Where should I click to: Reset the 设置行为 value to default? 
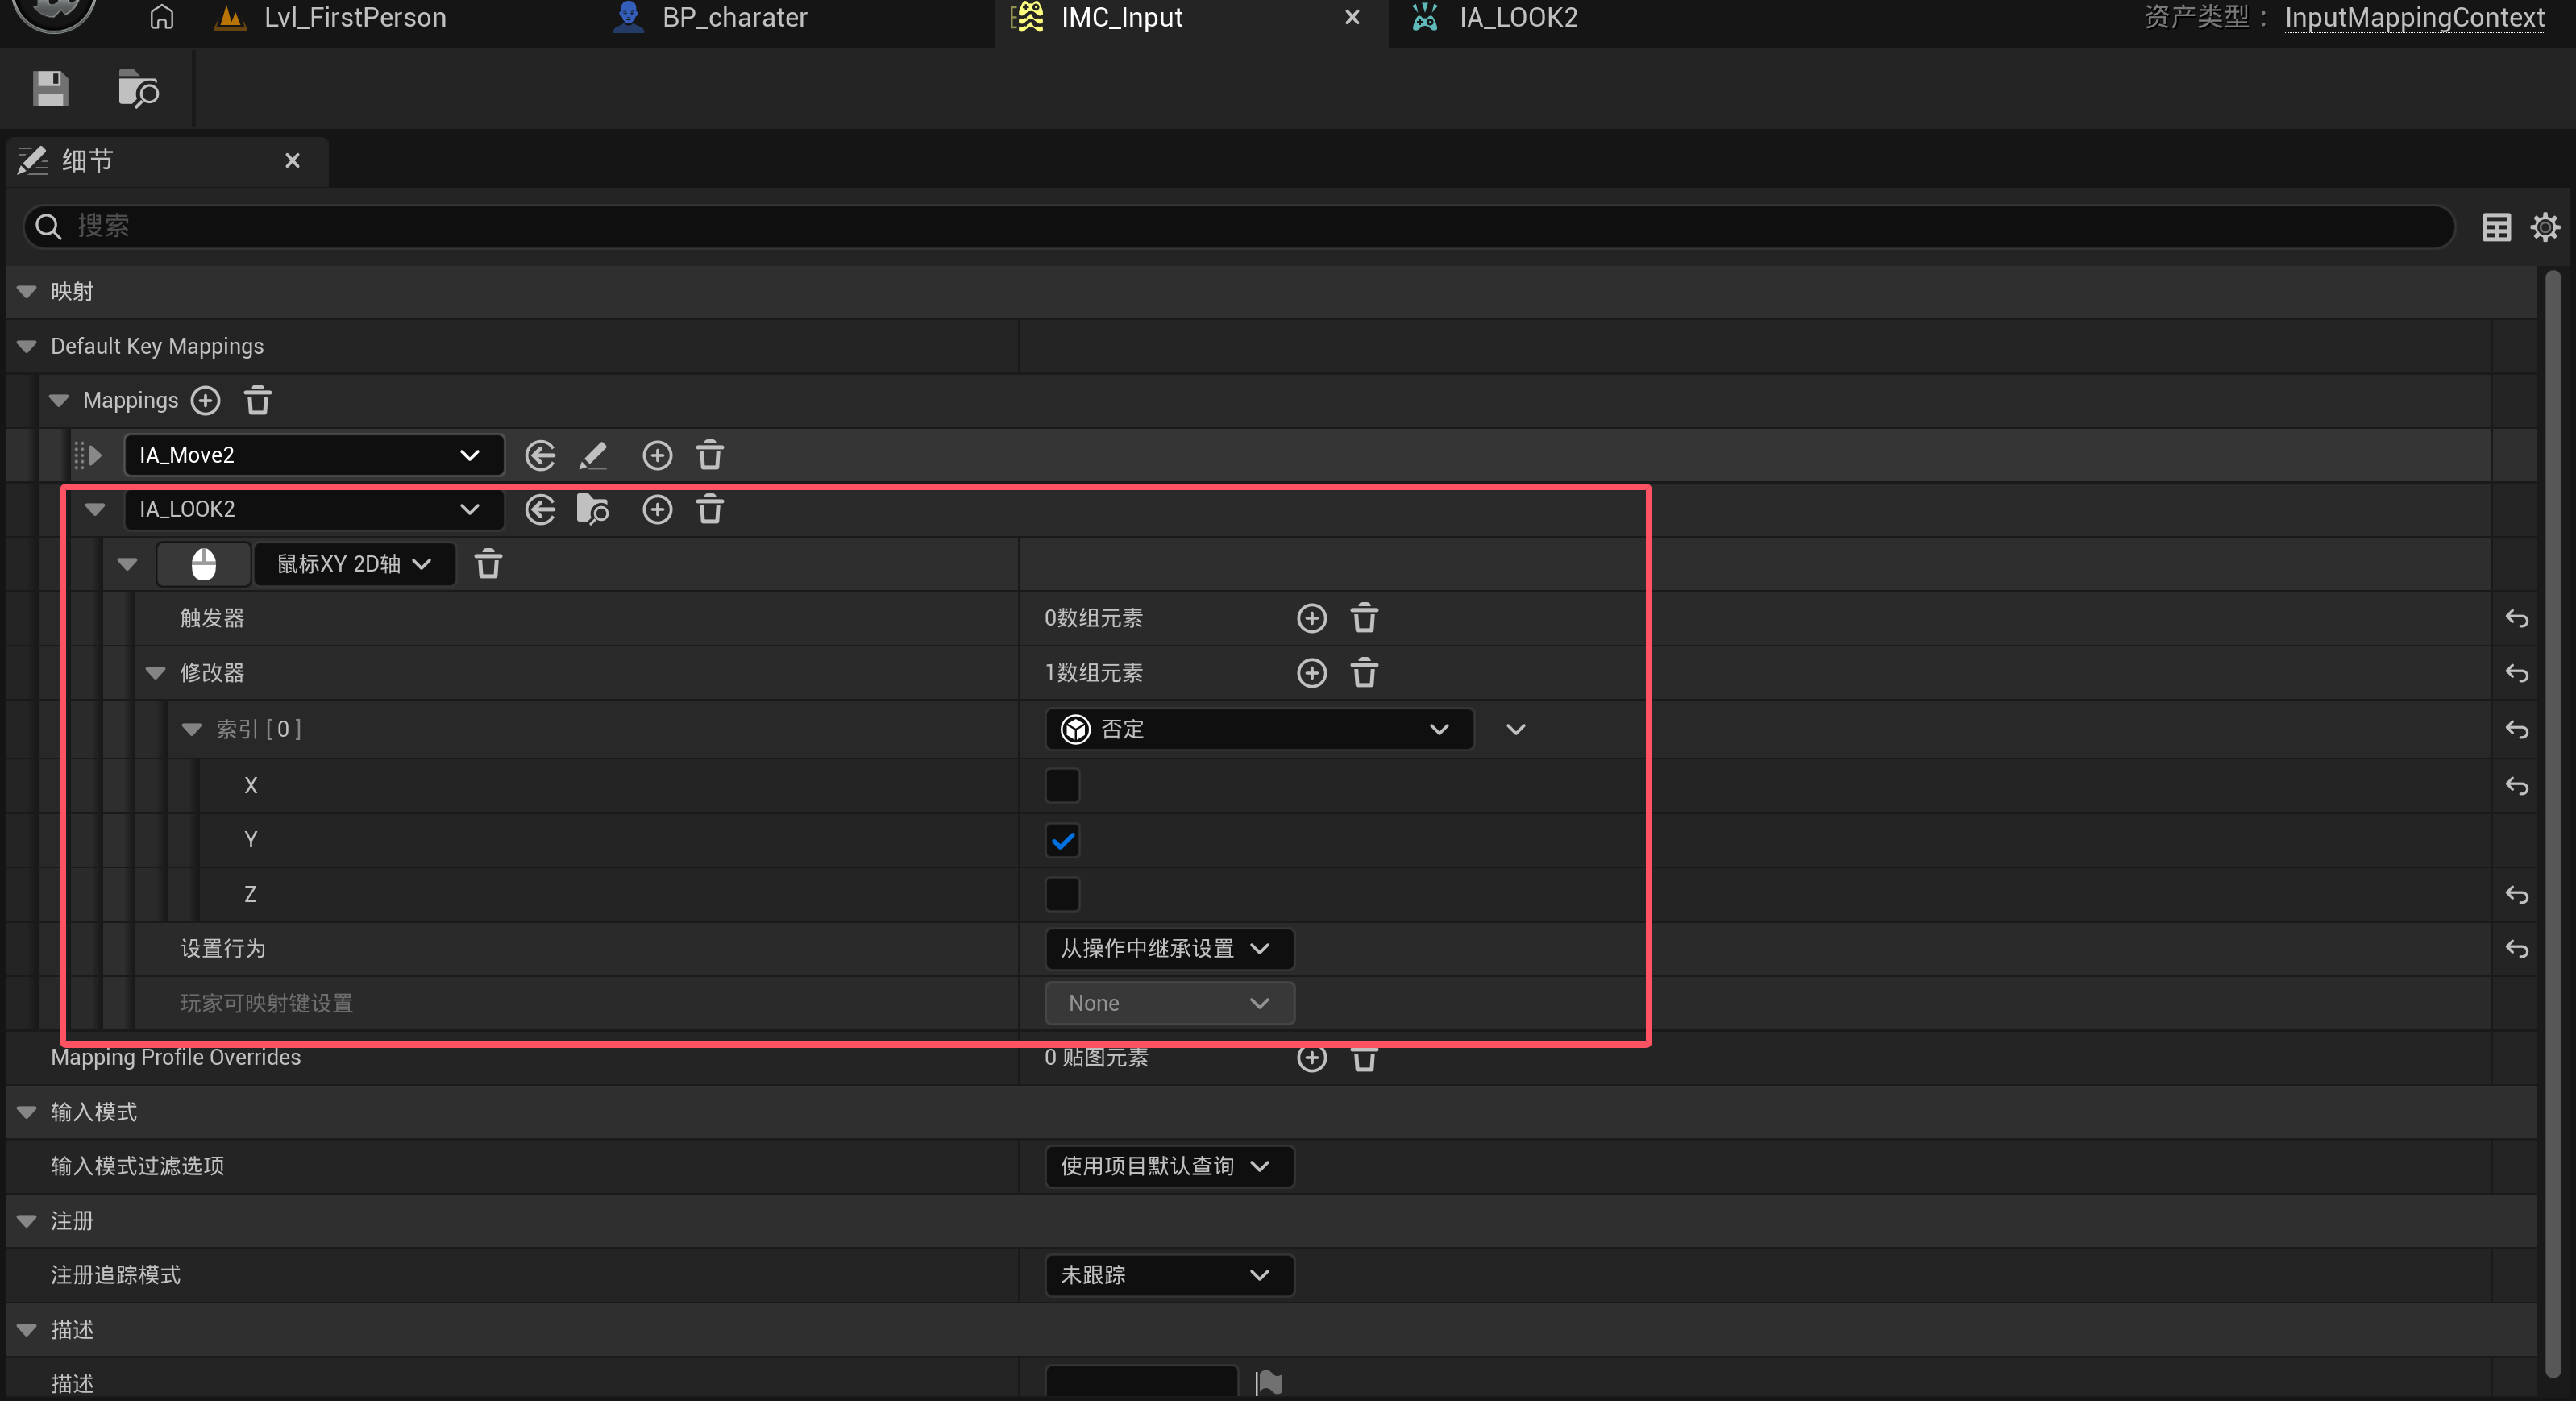click(x=2516, y=949)
